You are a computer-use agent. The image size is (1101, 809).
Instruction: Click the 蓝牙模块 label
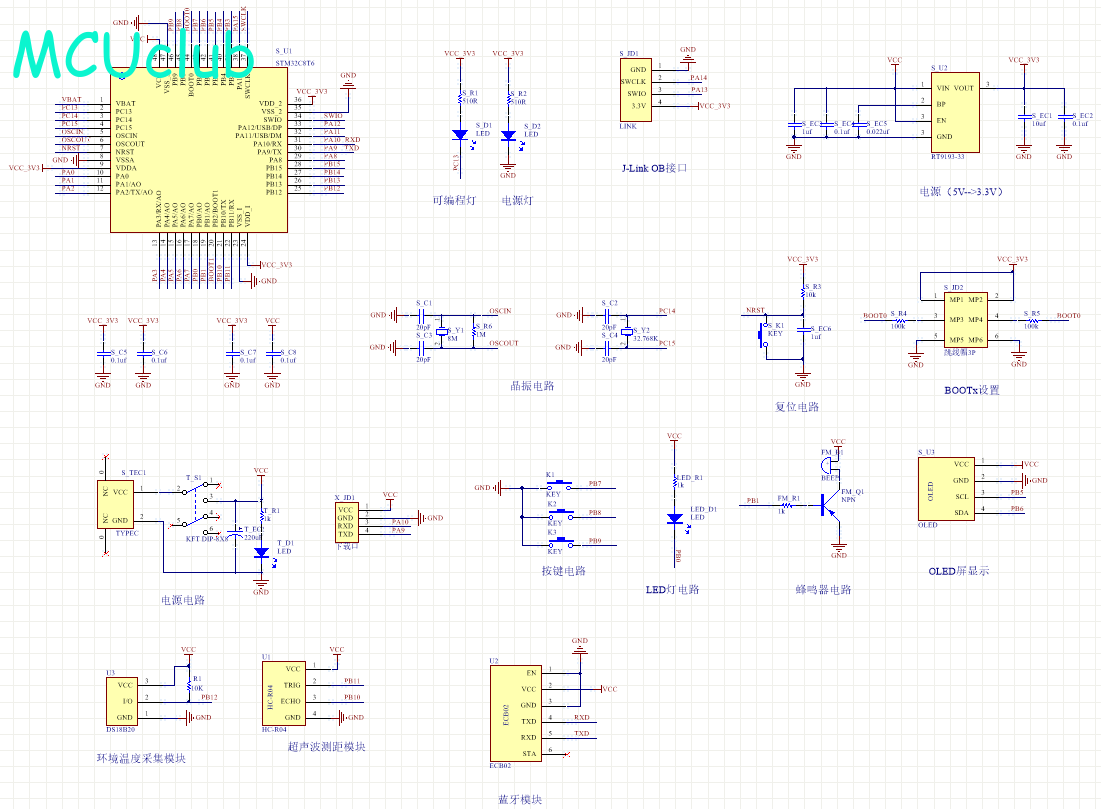pyautogui.click(x=520, y=799)
